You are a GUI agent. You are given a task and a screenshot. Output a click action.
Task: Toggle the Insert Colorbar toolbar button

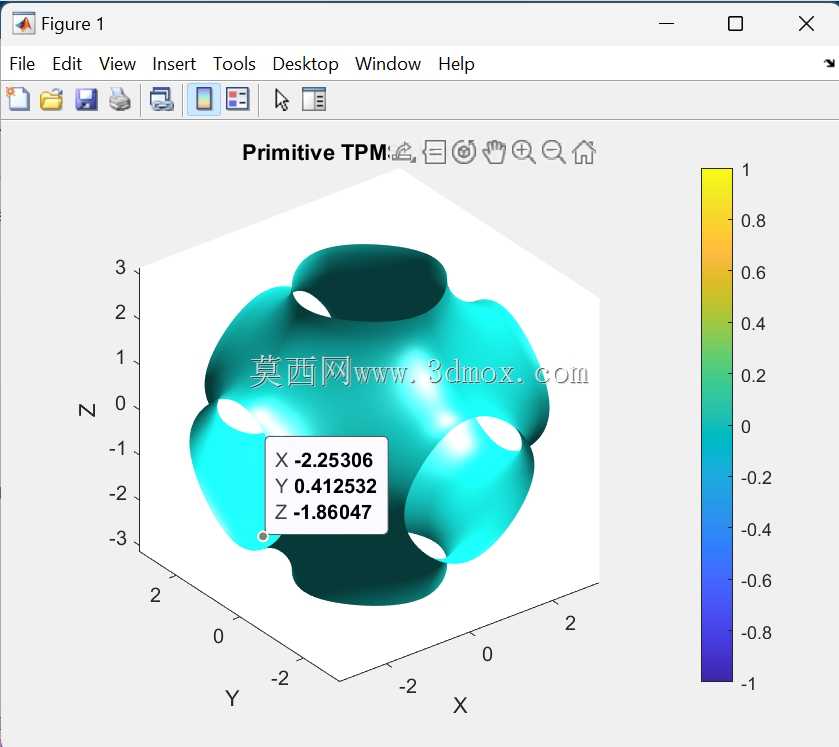(204, 100)
